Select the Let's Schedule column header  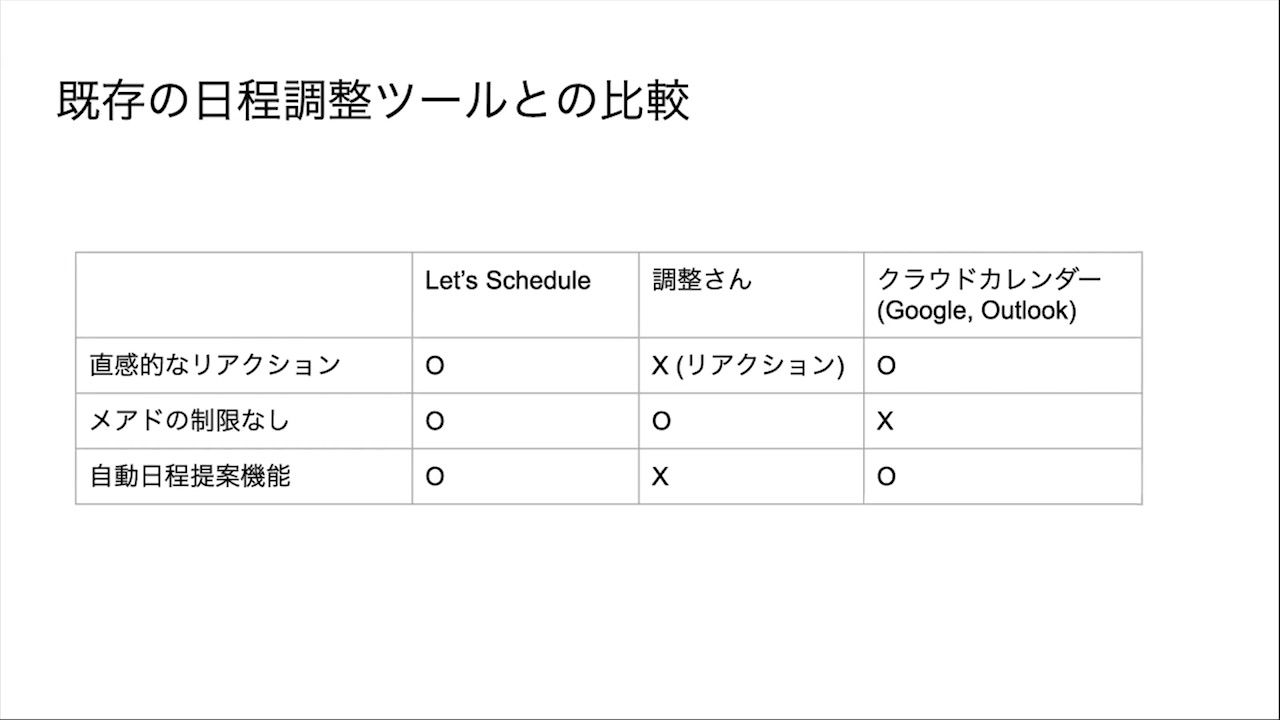(x=507, y=281)
